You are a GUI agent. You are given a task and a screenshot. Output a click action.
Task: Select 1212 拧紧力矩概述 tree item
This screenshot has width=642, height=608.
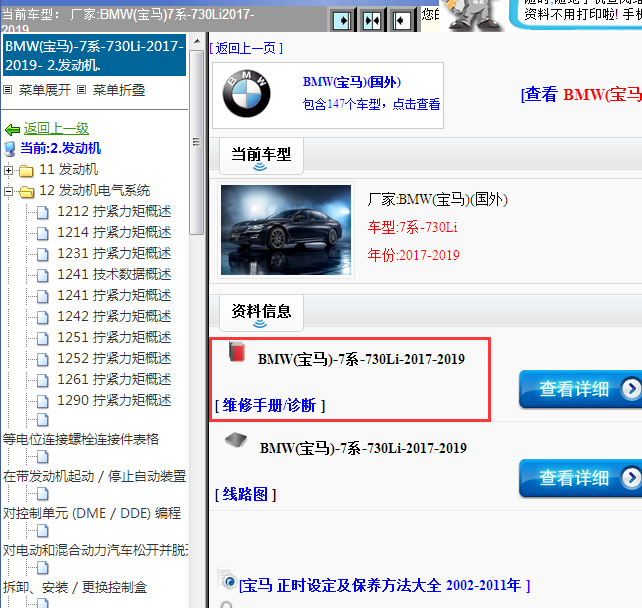114,211
